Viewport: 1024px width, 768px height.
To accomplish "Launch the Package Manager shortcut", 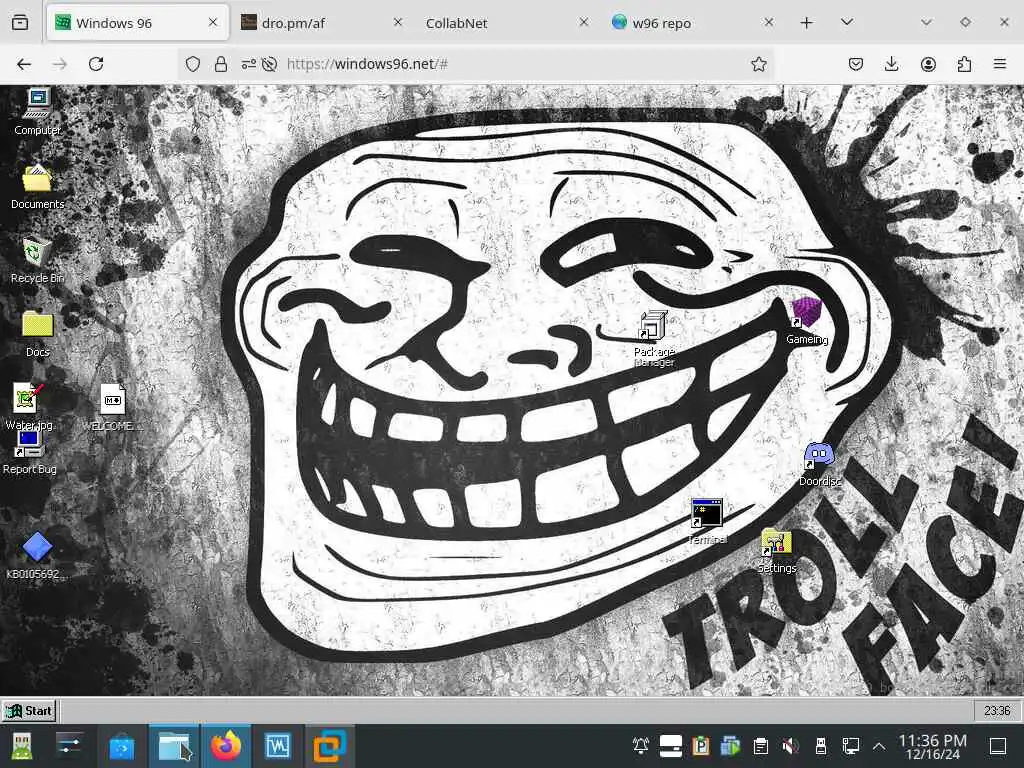I will 654,338.
